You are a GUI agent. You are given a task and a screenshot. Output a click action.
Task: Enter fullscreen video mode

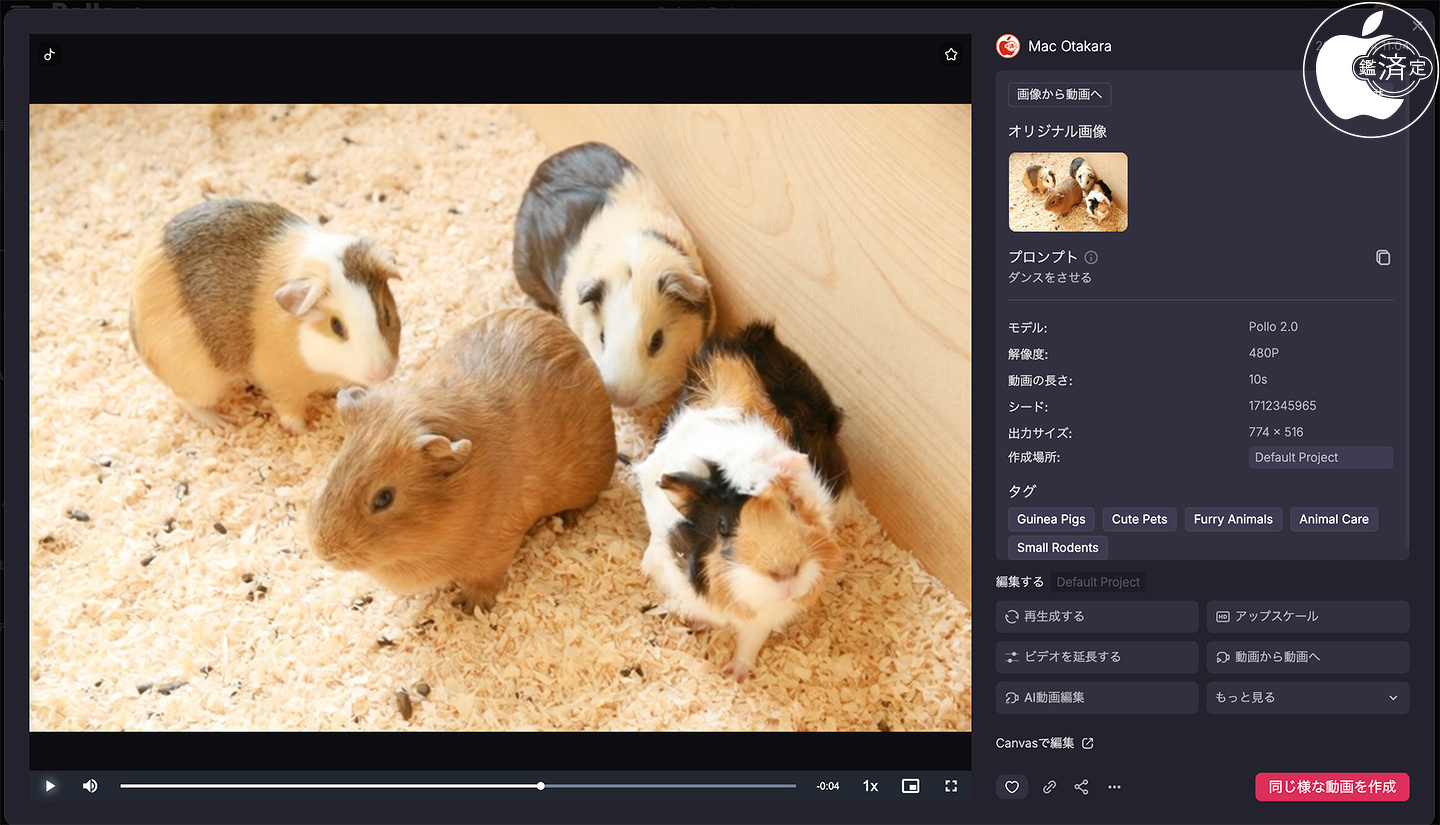(951, 786)
